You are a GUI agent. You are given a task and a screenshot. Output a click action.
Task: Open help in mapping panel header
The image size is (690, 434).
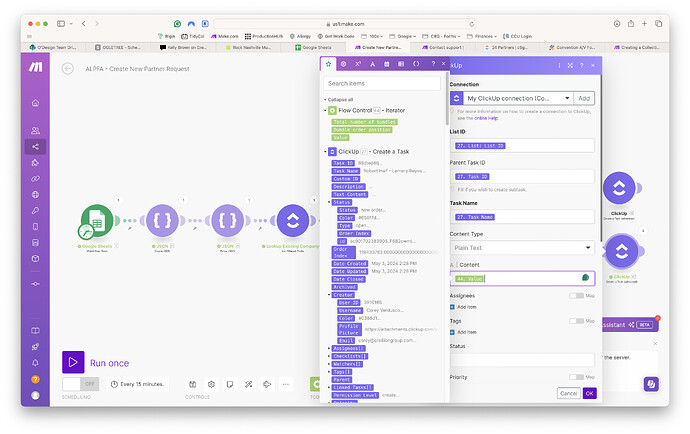click(433, 64)
